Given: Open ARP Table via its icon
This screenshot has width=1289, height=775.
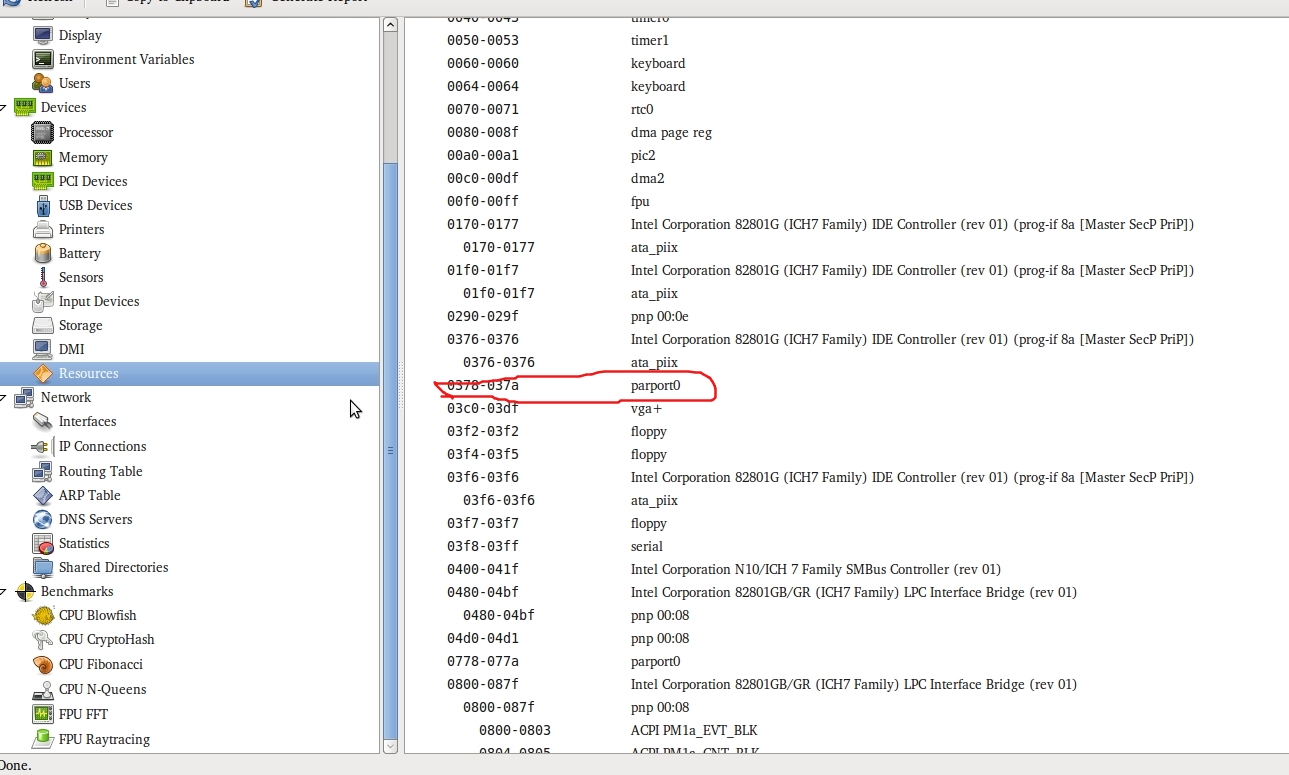Looking at the screenshot, I should coord(42,495).
